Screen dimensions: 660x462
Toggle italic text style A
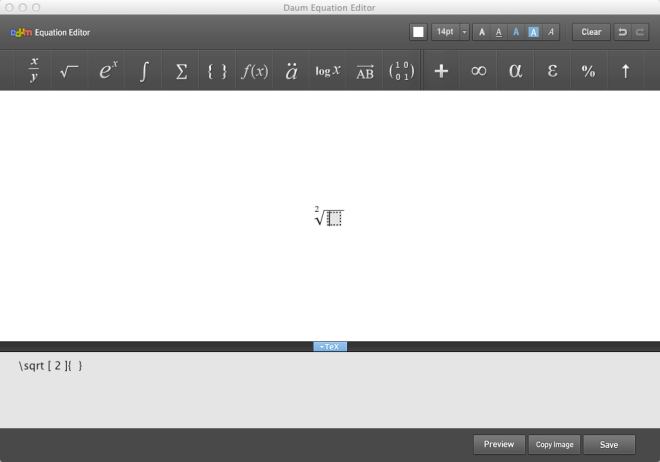(551, 32)
